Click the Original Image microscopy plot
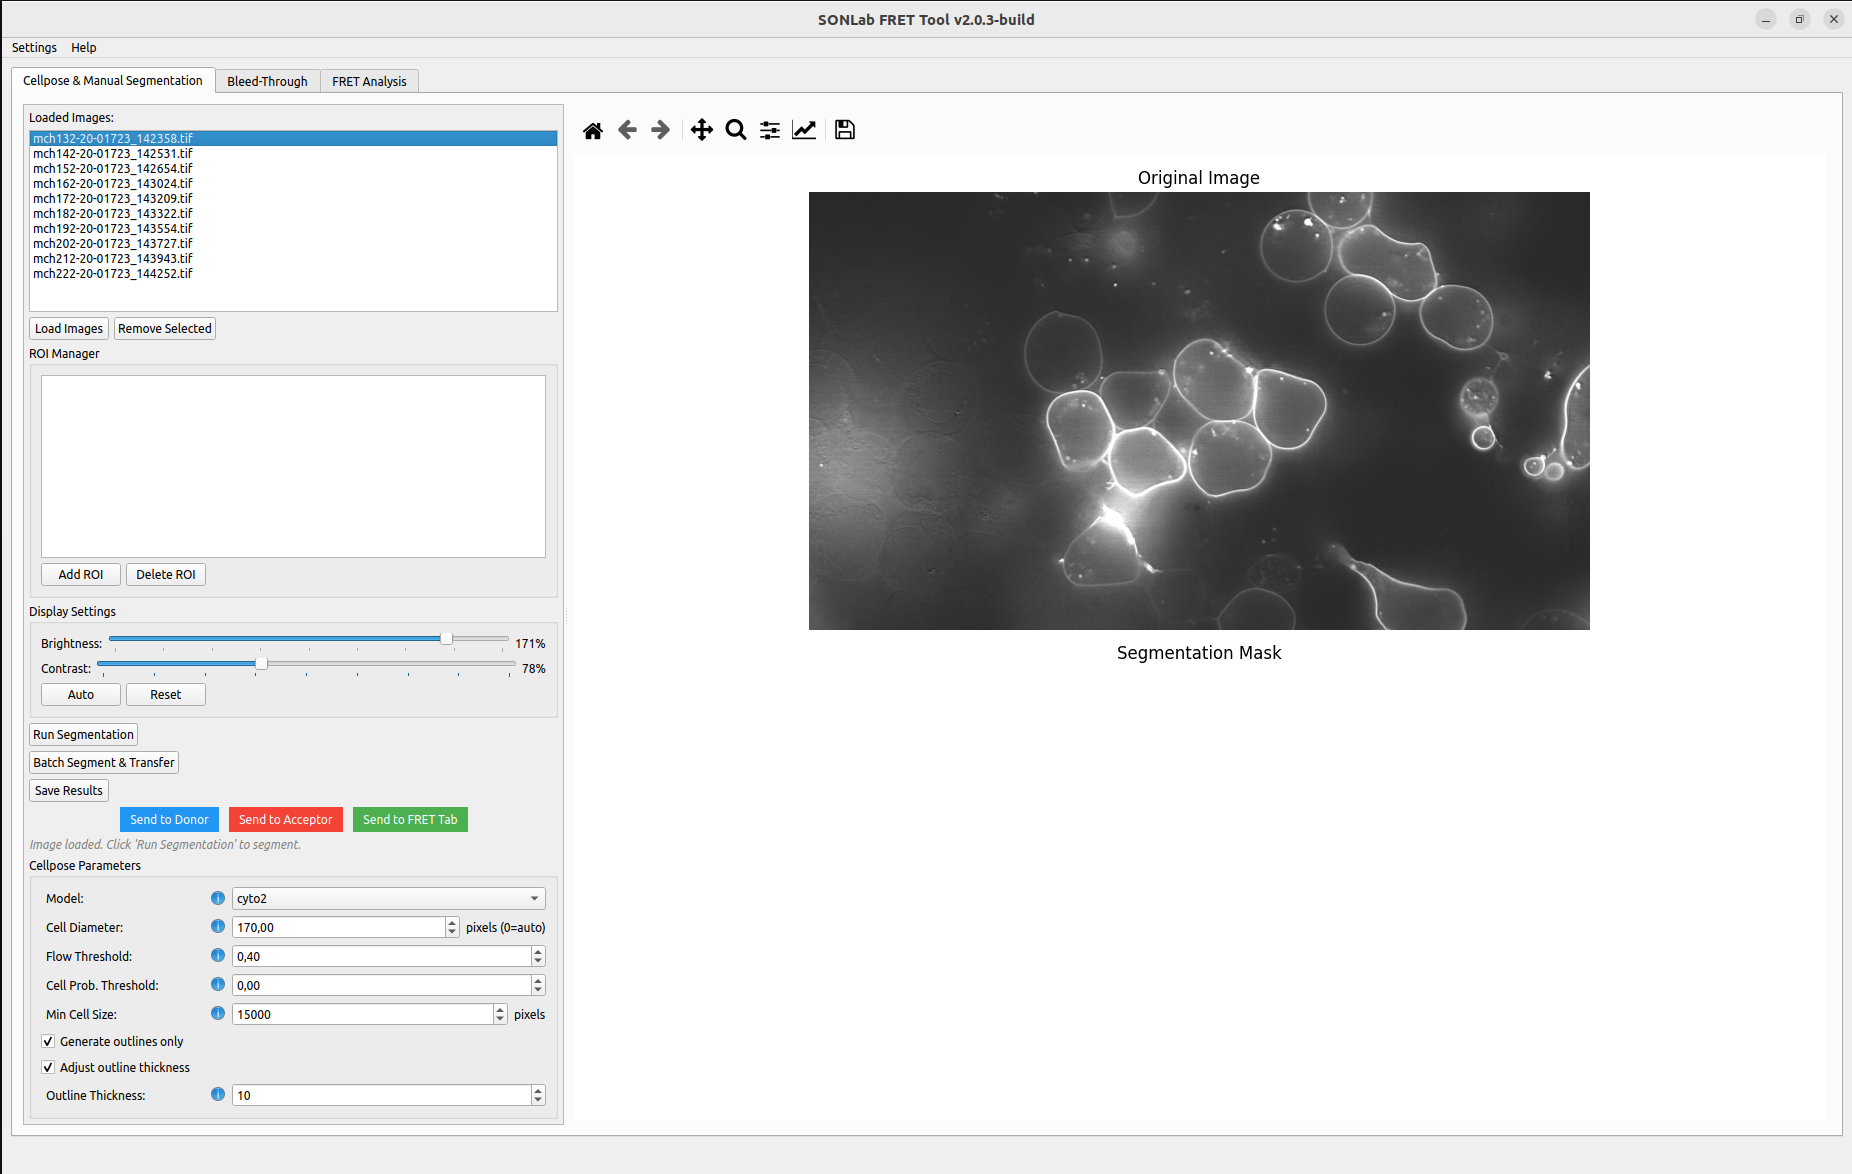Viewport: 1852px width, 1174px height. [1199, 411]
